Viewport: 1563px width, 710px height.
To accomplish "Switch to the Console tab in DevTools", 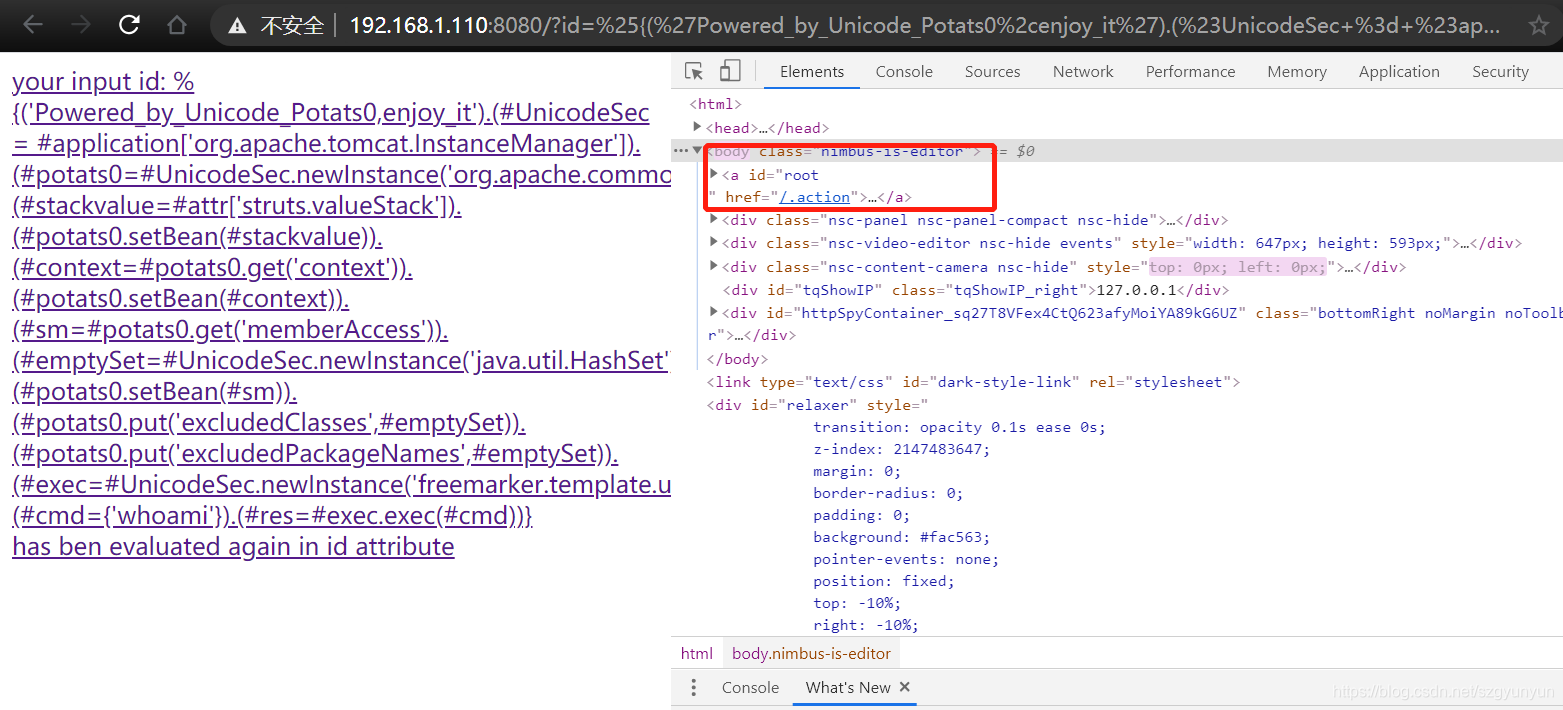I will click(904, 72).
